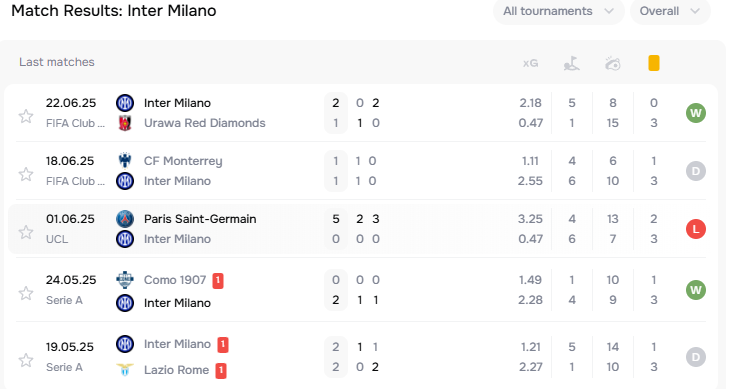
Task: Click the yellow card column icon
Action: coord(654,63)
